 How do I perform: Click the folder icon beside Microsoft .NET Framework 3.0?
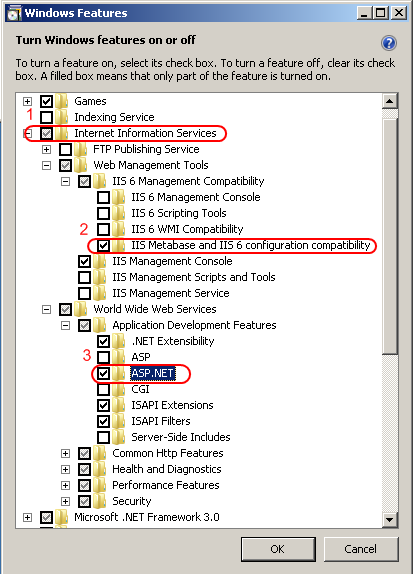click(62, 517)
